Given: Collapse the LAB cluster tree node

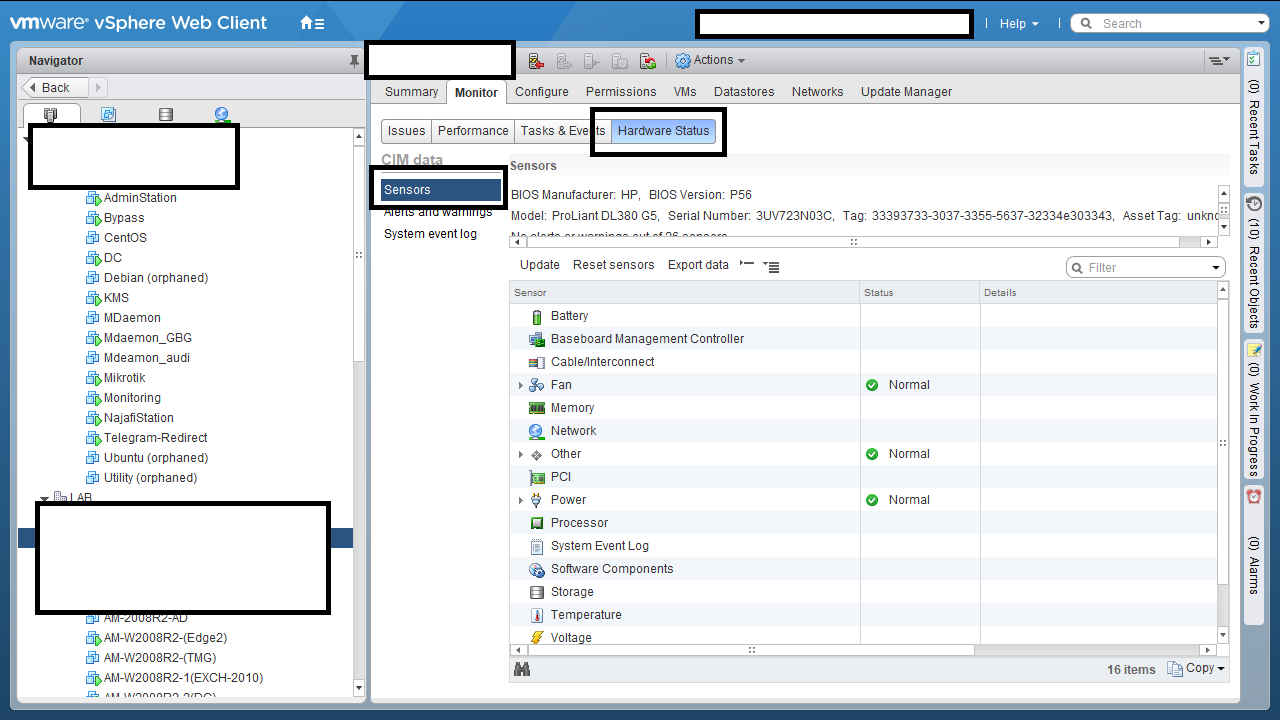Looking at the screenshot, I should coord(44,498).
